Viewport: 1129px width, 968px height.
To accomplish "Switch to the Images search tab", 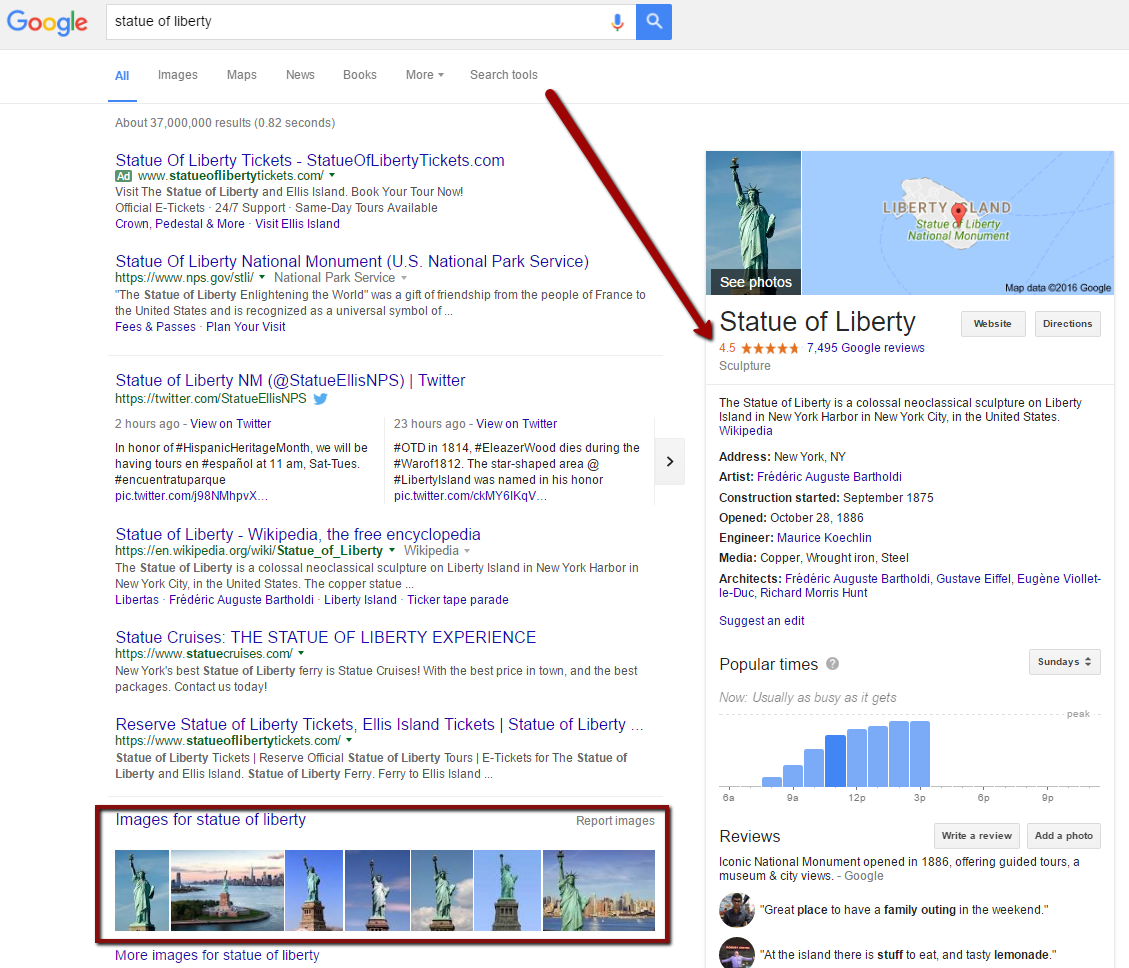I will pos(177,75).
